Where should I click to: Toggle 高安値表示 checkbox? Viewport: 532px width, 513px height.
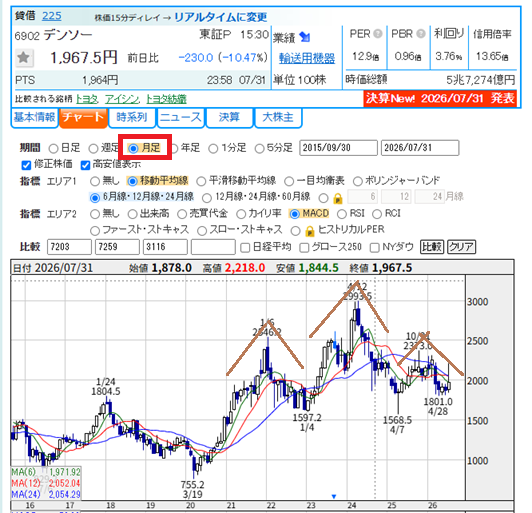click(x=85, y=165)
